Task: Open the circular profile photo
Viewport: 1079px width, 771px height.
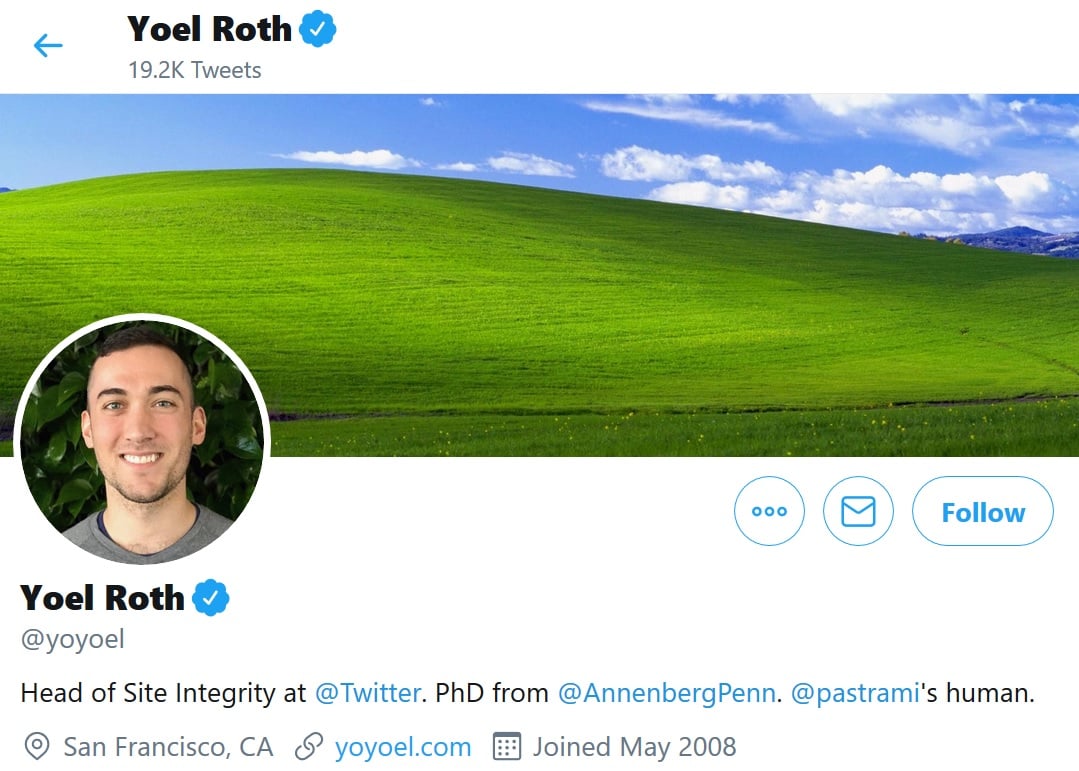Action: pyautogui.click(x=142, y=440)
